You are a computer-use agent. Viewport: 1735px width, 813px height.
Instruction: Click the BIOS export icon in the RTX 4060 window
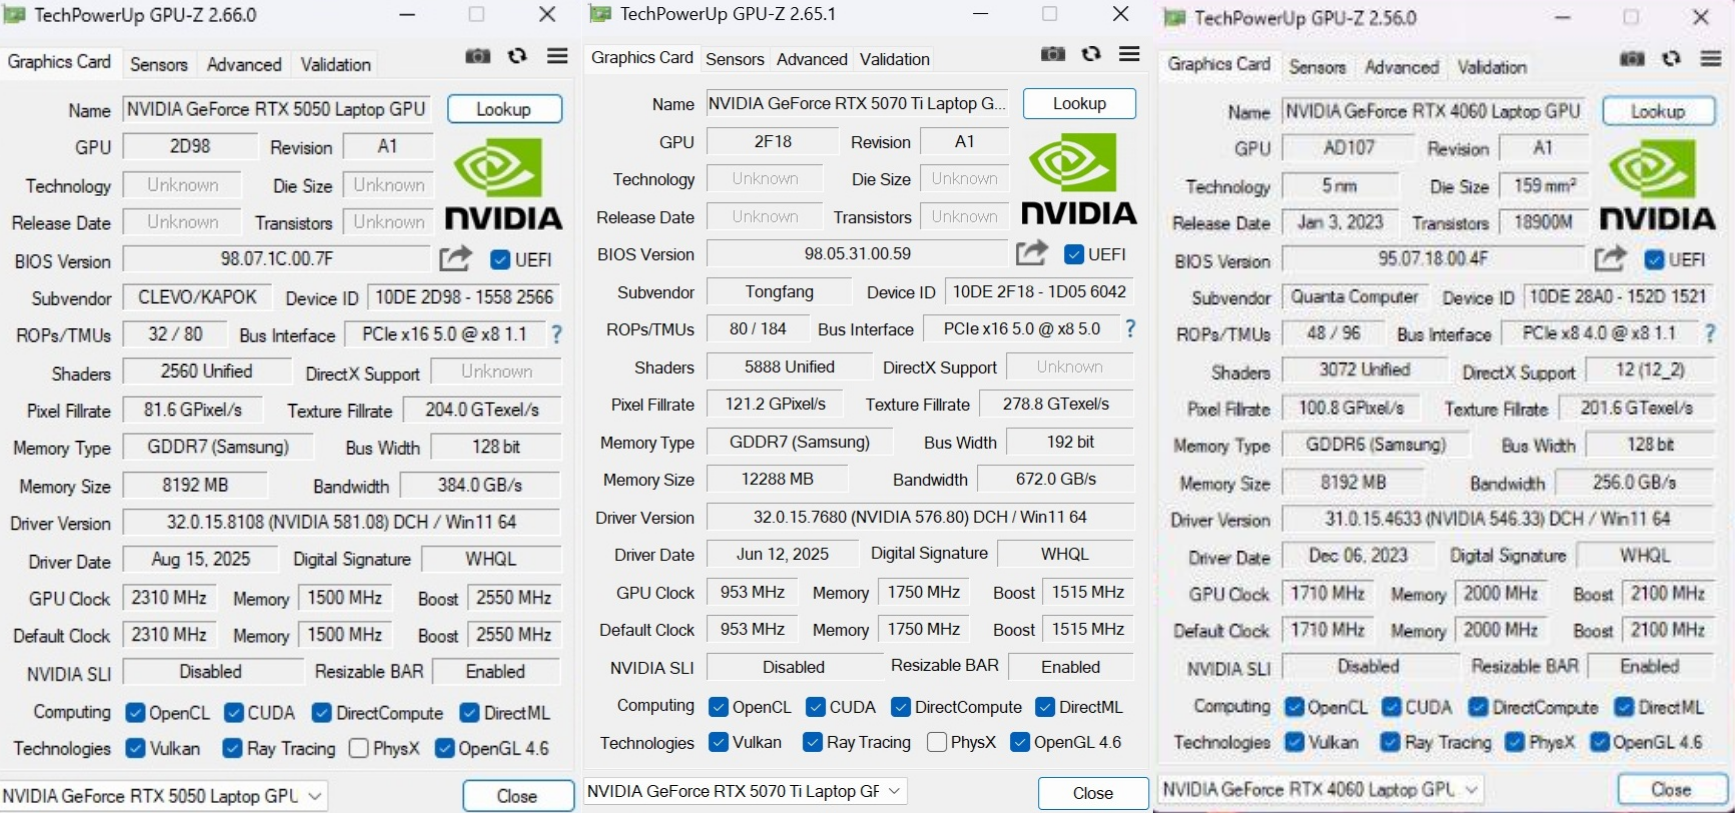(x=1610, y=258)
